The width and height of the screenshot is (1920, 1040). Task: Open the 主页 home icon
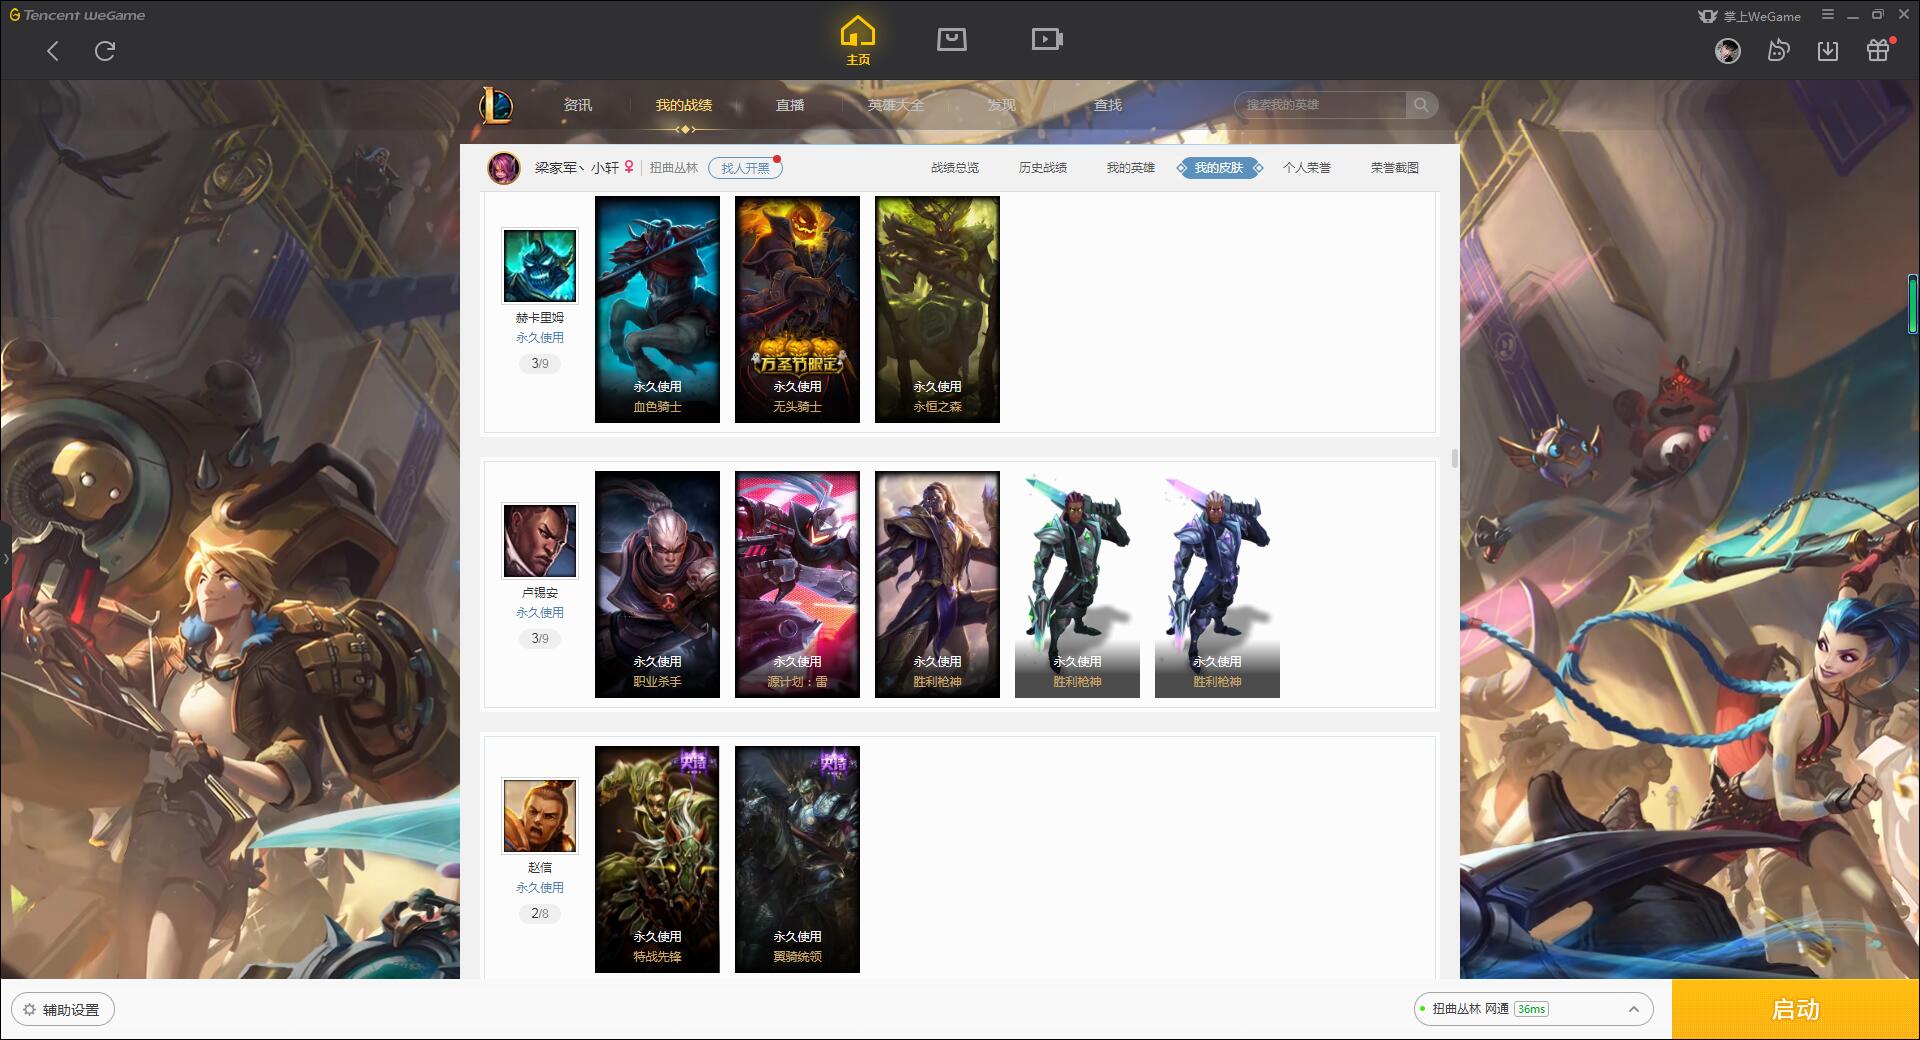(858, 41)
